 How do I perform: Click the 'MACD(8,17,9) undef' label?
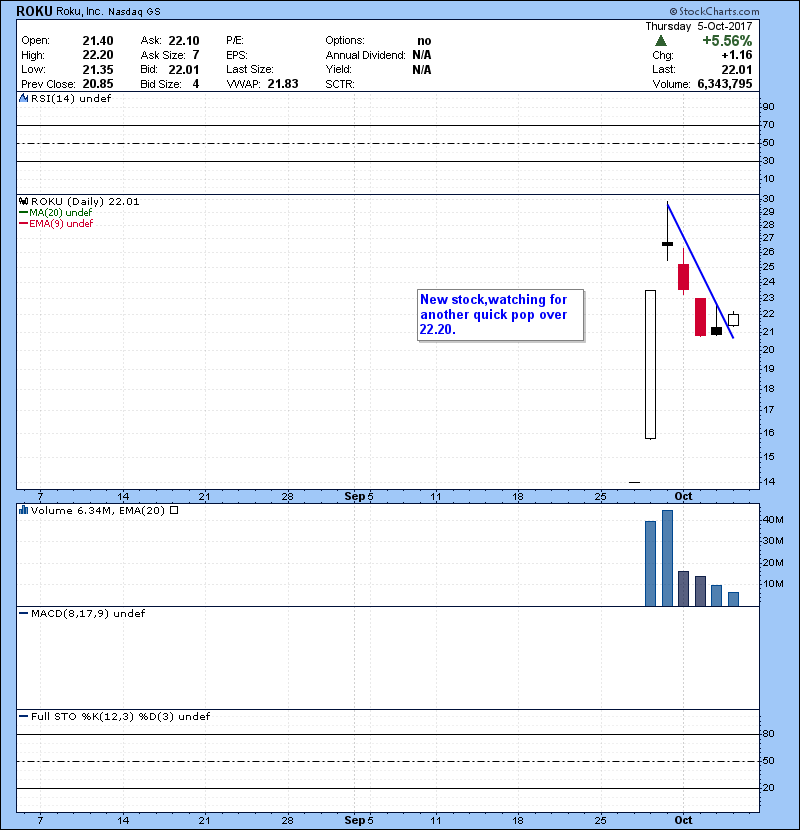click(x=88, y=614)
